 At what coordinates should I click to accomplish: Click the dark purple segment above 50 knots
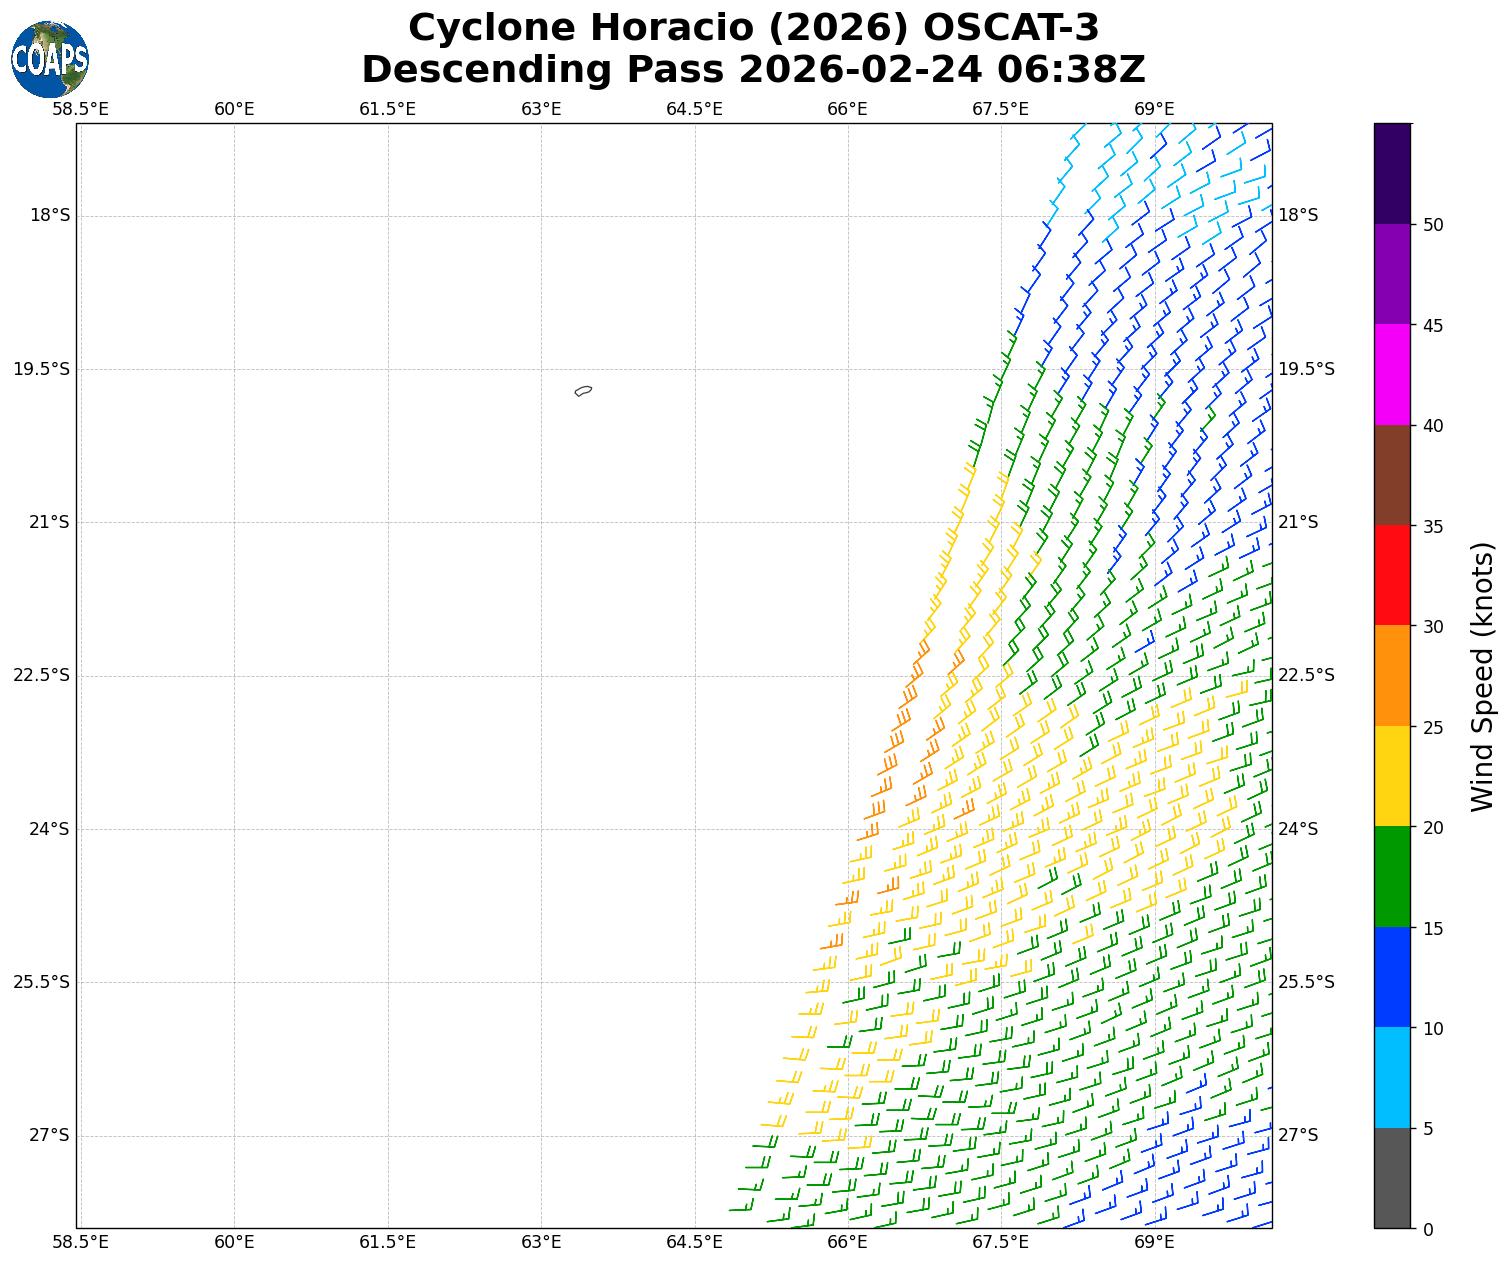(x=1392, y=173)
